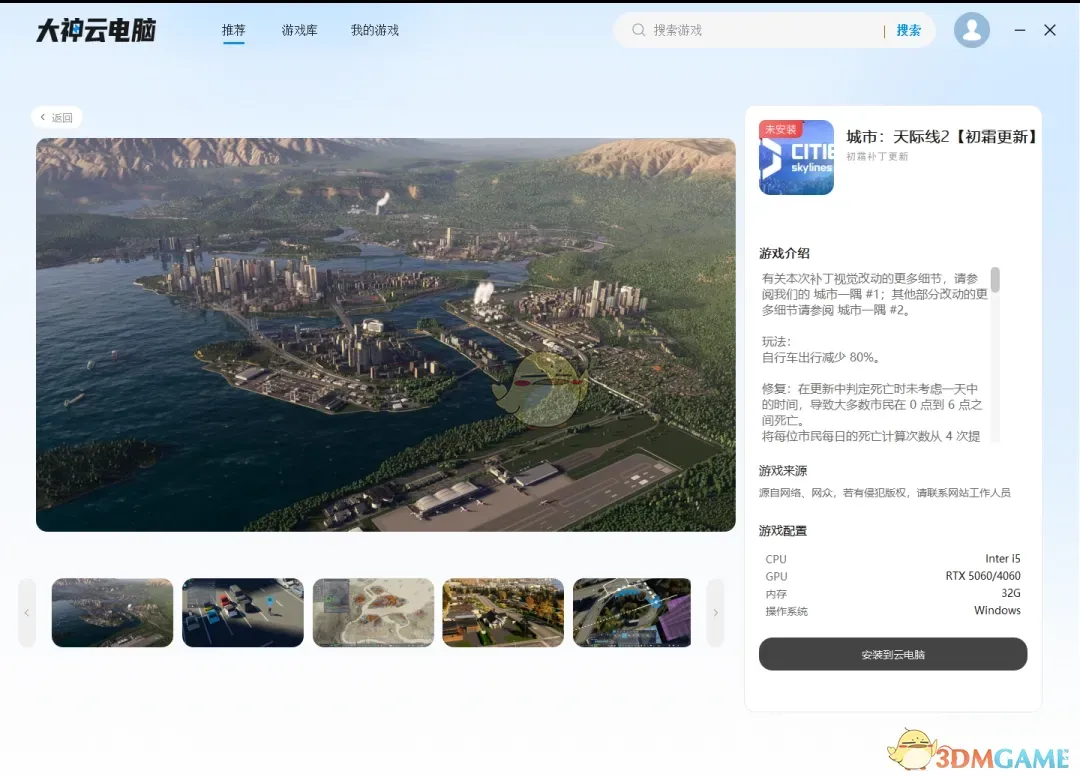Open the 我的游戏 tab

(374, 30)
